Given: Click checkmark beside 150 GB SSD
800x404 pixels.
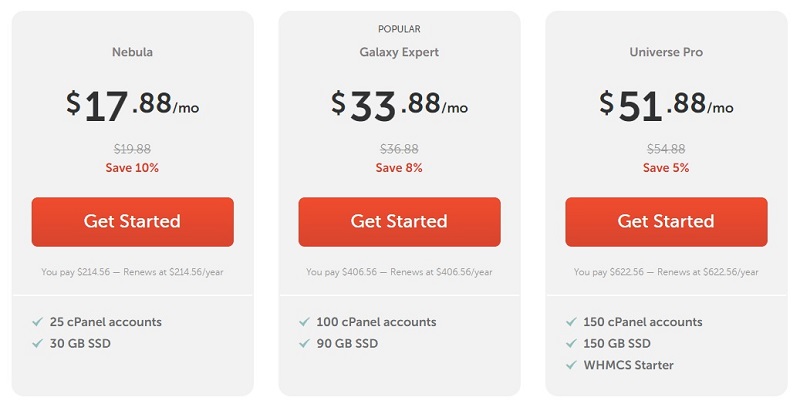Looking at the screenshot, I should (x=572, y=343).
